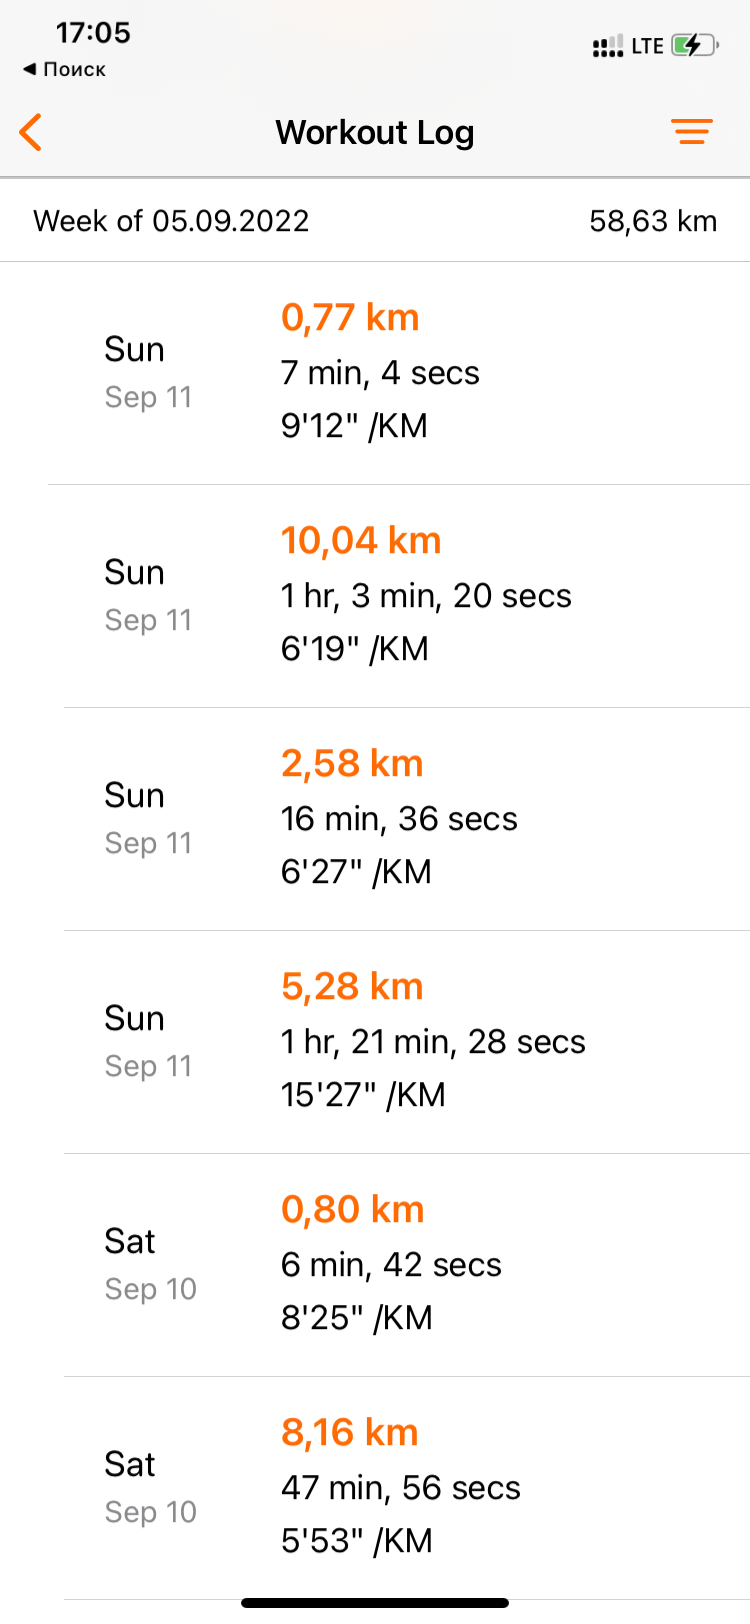
Task: Tap the Week of 05.09.2022 header
Action: (171, 221)
